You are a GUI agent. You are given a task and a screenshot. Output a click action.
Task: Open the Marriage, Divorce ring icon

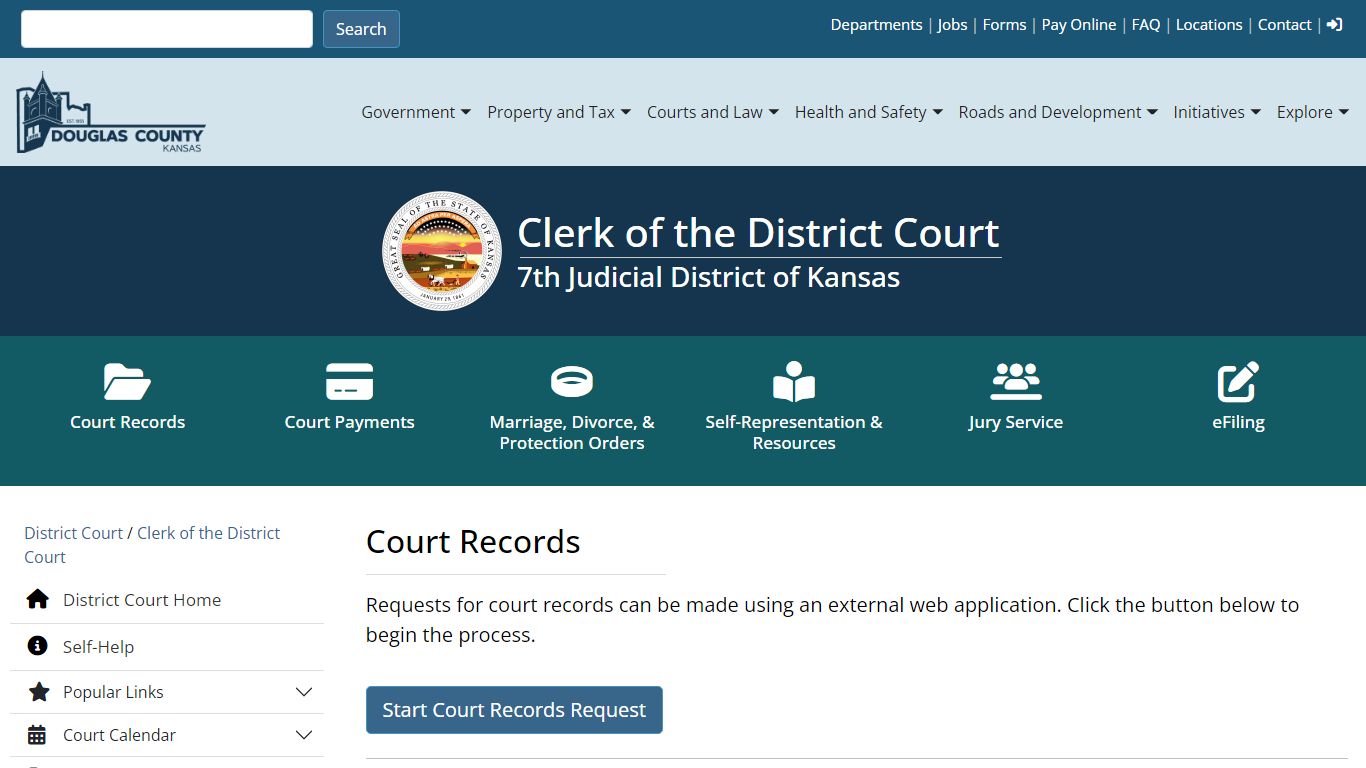[572, 382]
